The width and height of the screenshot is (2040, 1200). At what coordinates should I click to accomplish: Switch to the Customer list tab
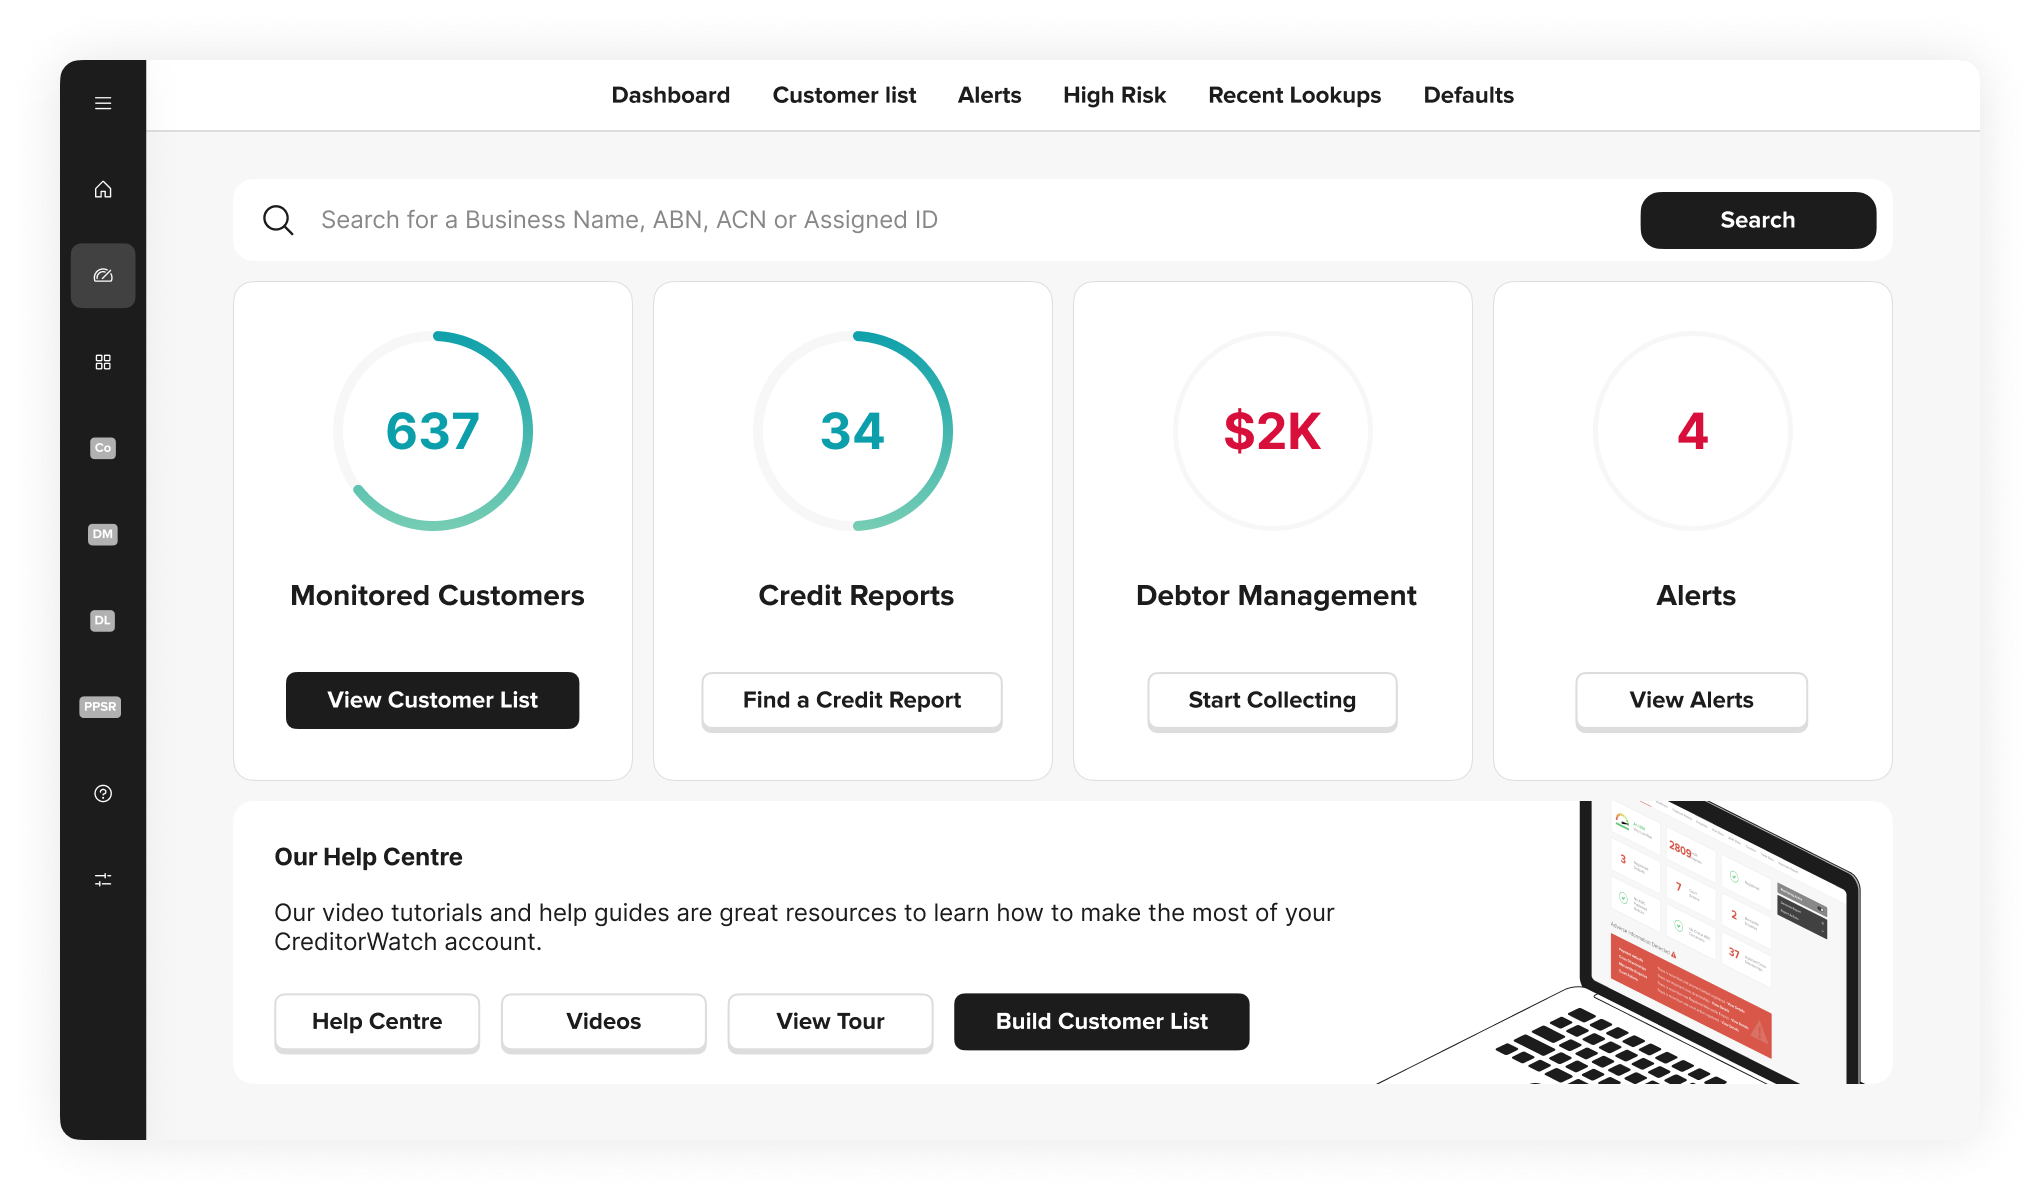(844, 95)
